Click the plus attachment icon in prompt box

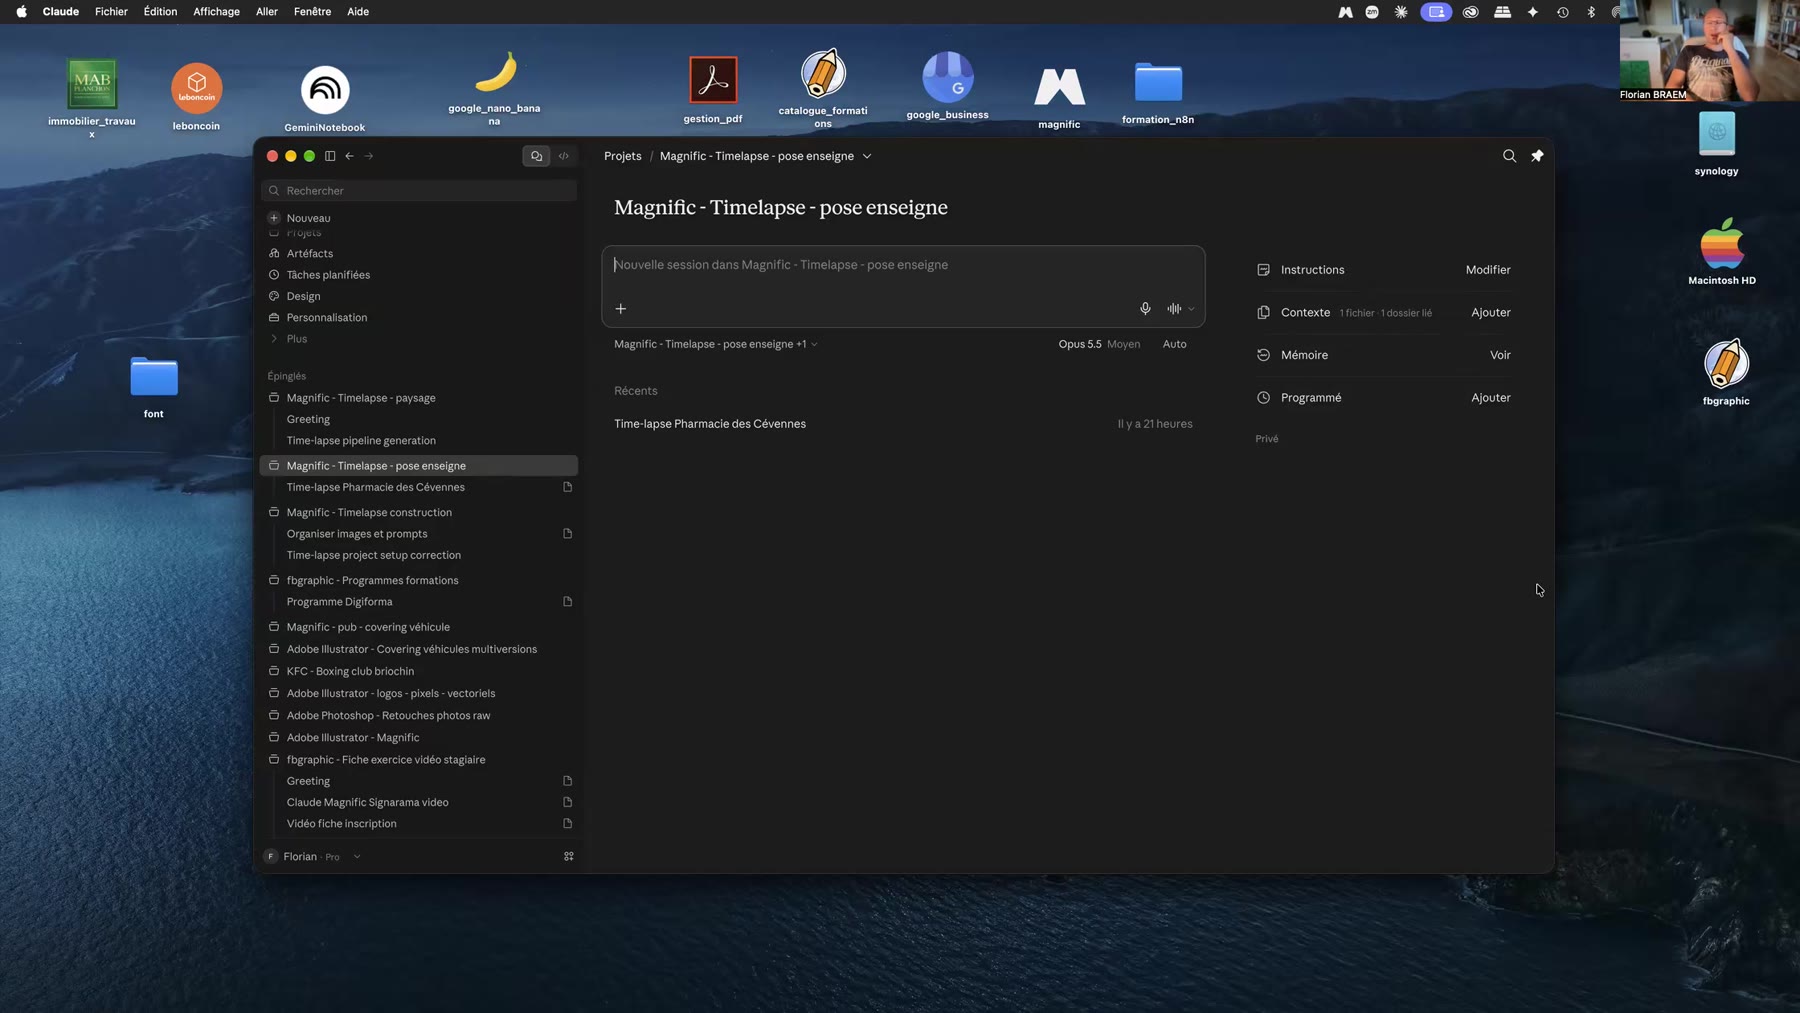(x=621, y=309)
